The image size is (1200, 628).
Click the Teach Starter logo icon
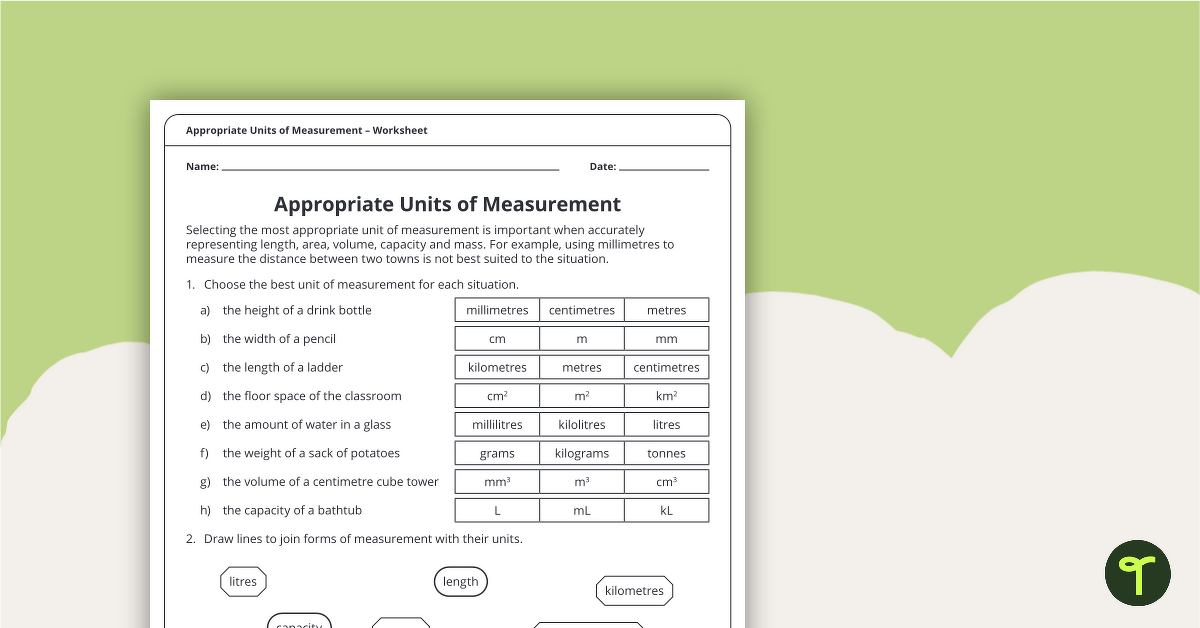click(1137, 573)
